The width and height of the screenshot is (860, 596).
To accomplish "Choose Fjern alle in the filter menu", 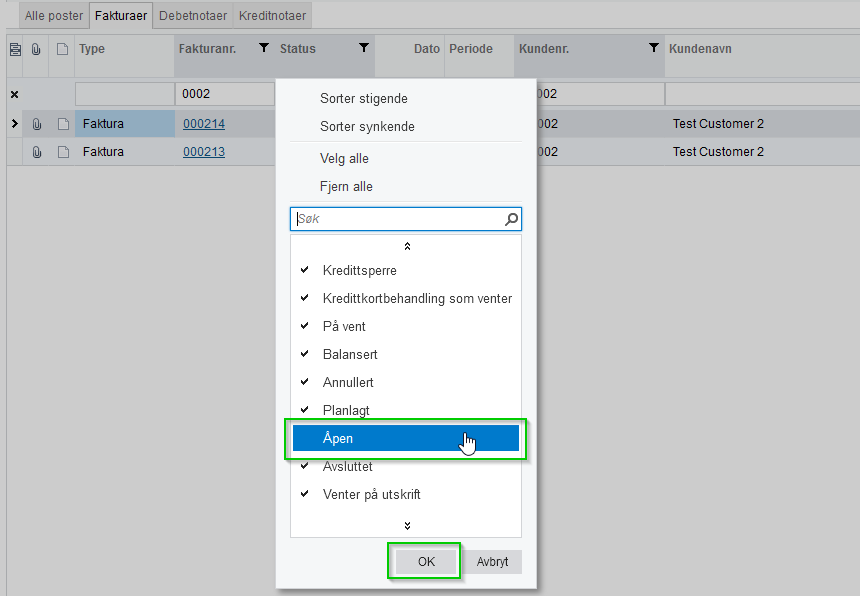I will tap(346, 187).
